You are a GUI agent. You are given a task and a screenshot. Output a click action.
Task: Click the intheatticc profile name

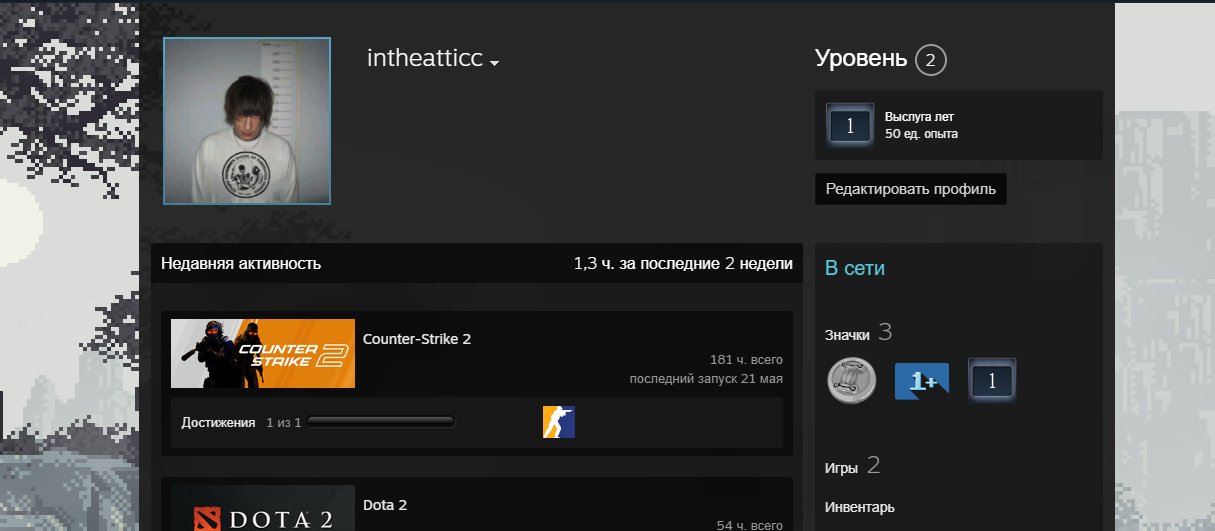coord(425,59)
